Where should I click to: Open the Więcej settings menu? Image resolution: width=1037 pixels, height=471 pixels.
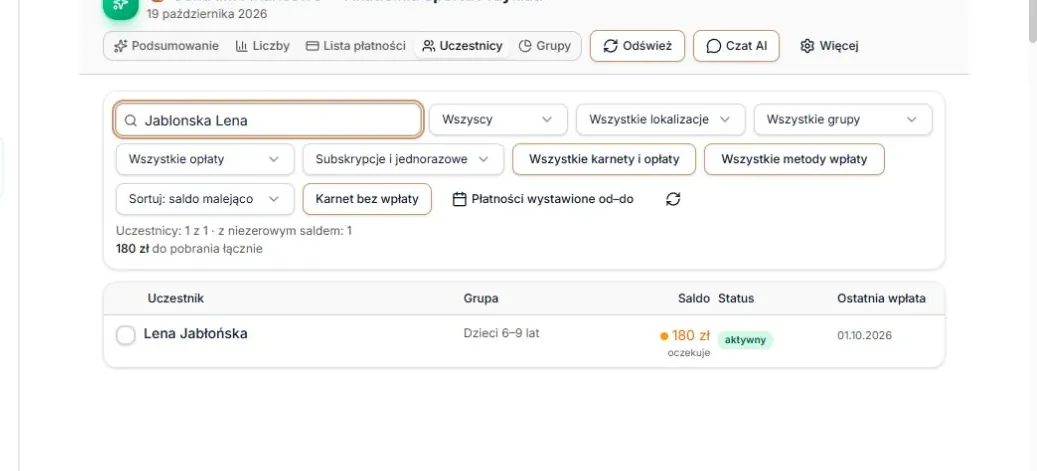tap(829, 46)
